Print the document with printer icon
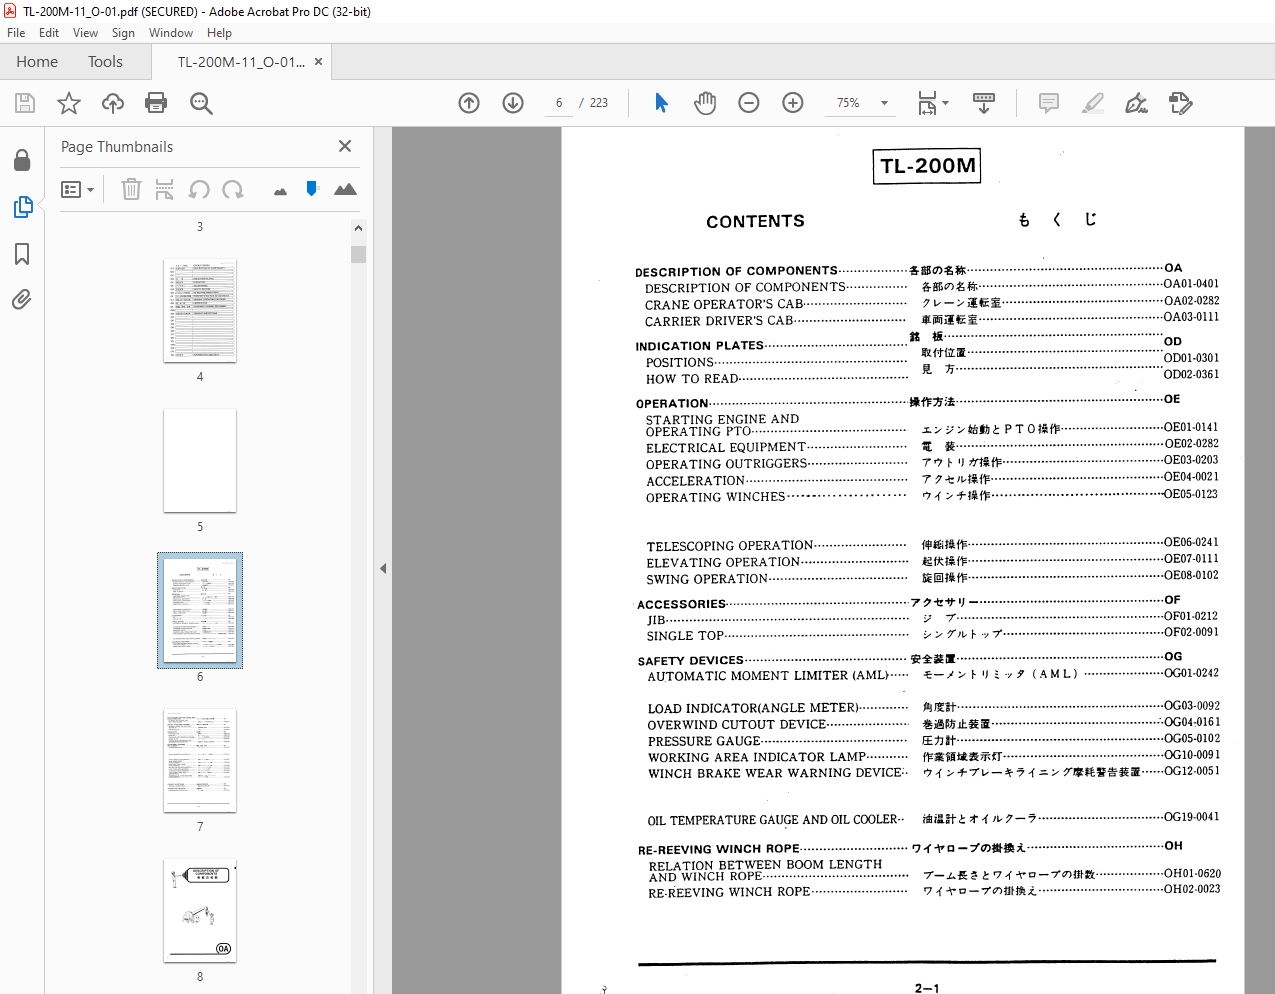The height and width of the screenshot is (994, 1275). (156, 103)
